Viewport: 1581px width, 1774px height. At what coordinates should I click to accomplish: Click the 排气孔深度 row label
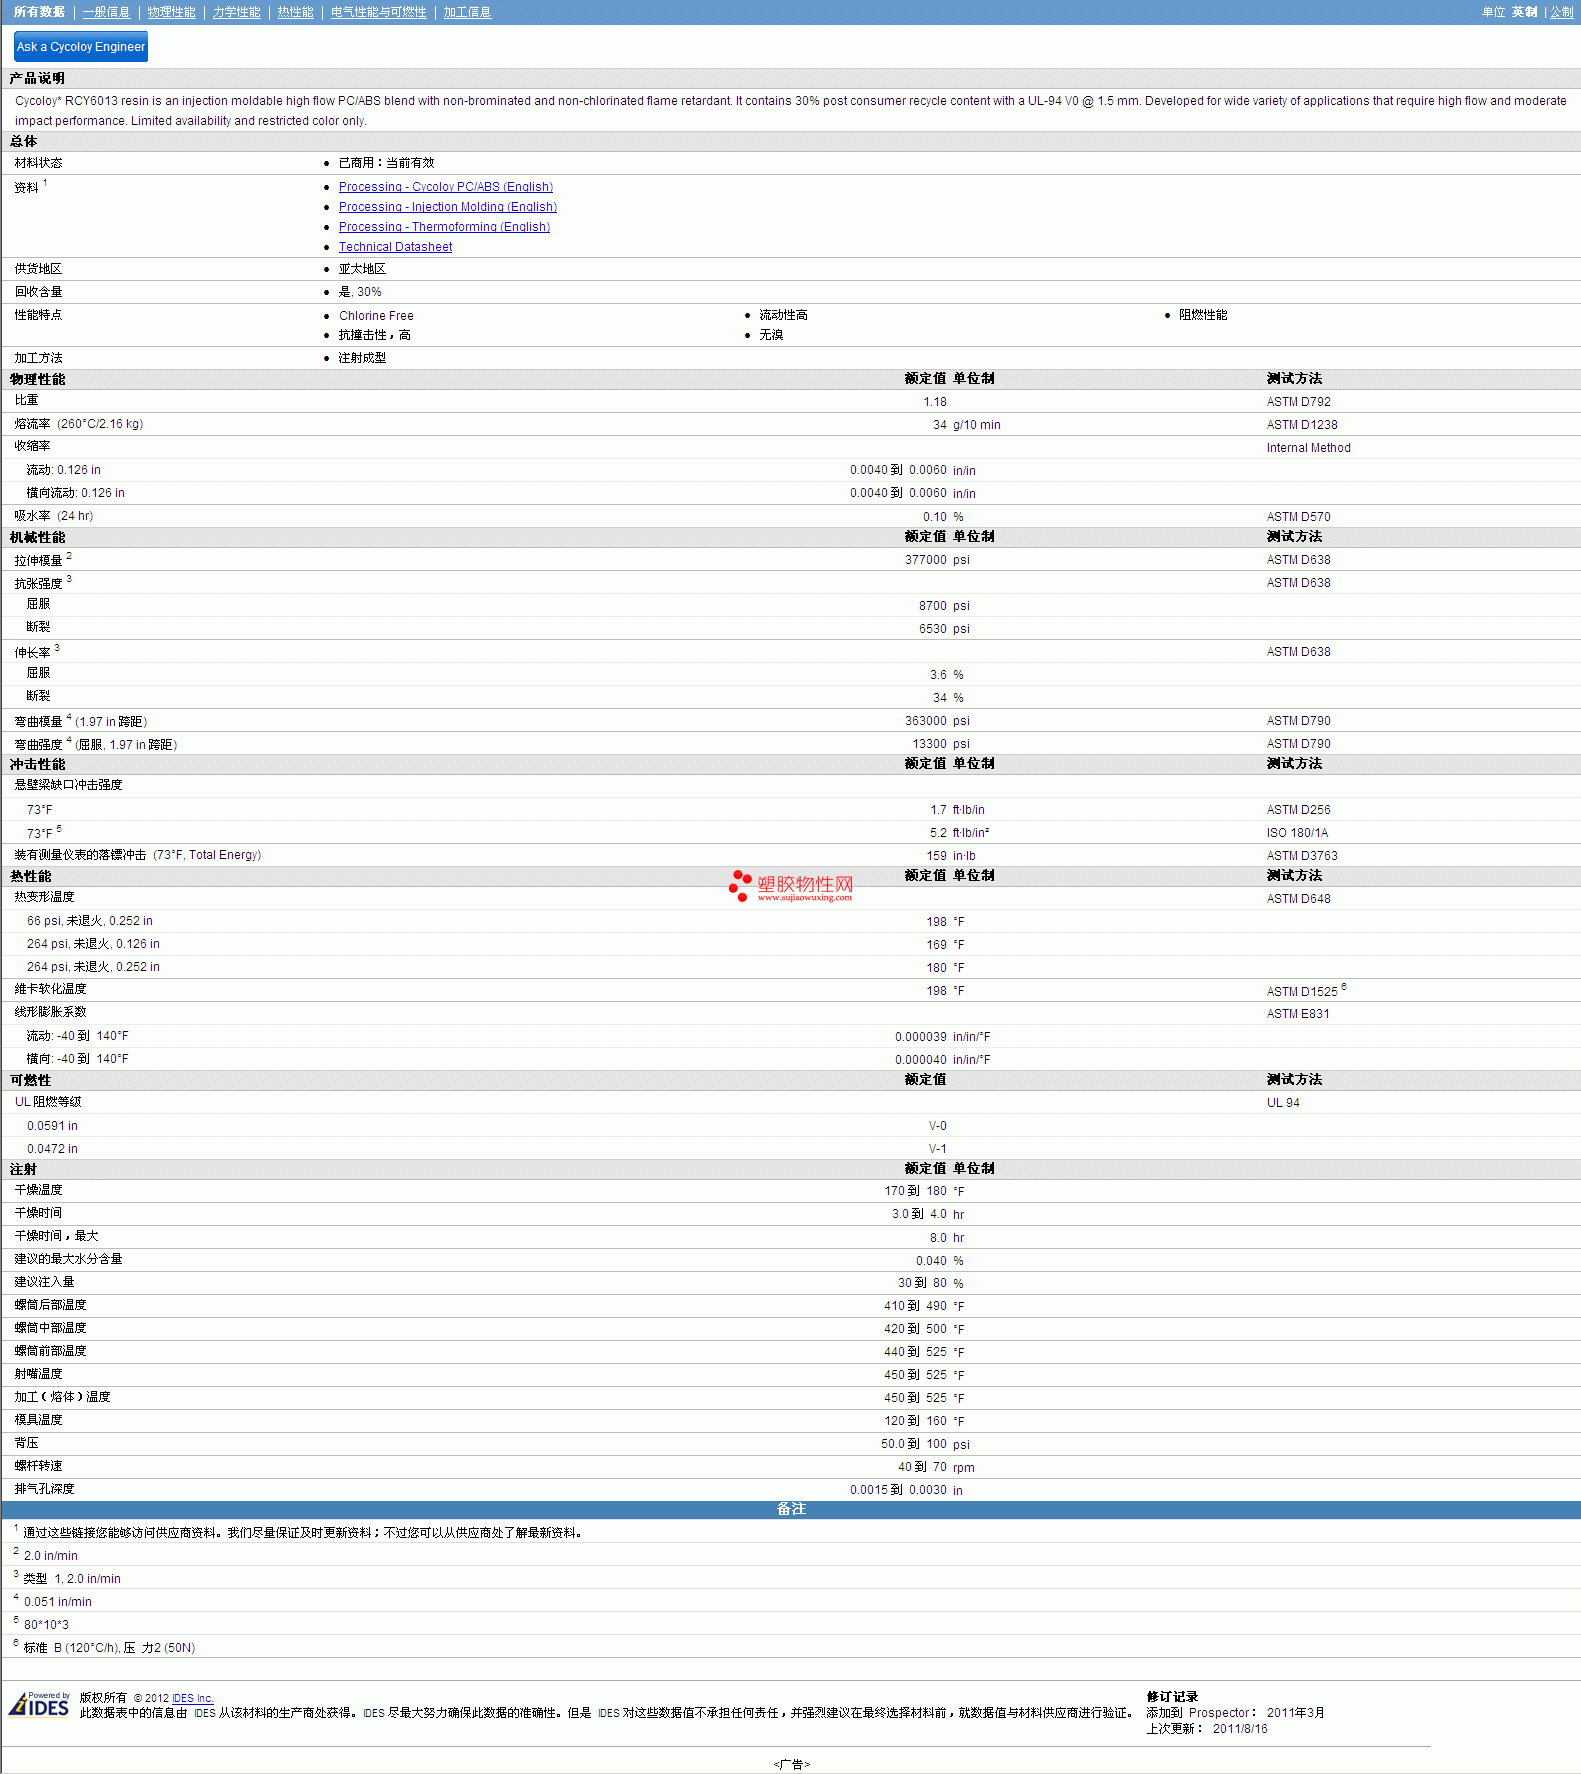coord(44,1489)
